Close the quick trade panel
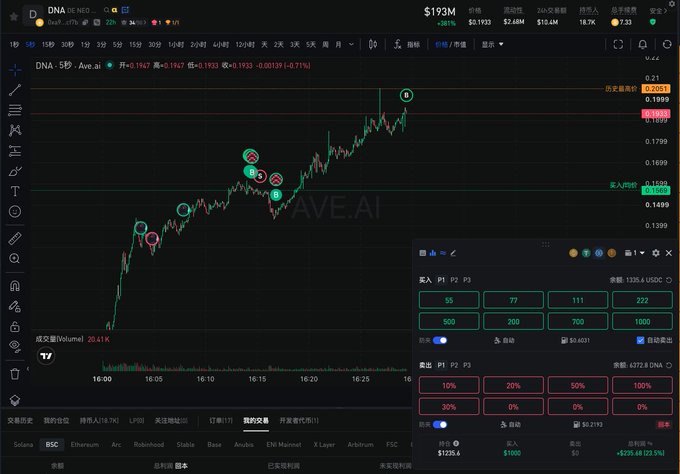Viewport: 680px width, 474px height. click(x=669, y=253)
